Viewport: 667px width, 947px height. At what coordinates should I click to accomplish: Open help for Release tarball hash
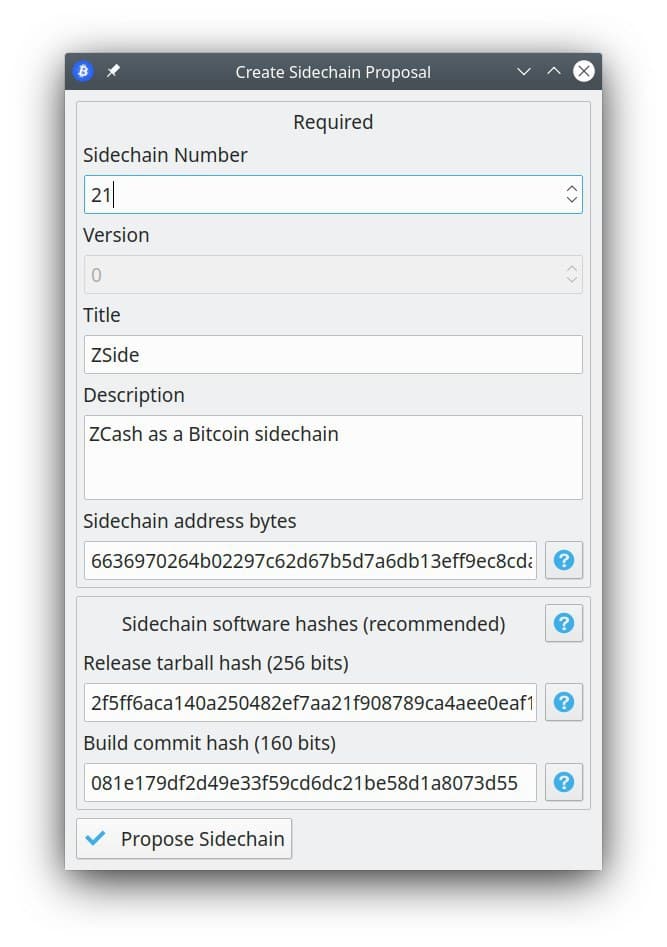[x=564, y=702]
